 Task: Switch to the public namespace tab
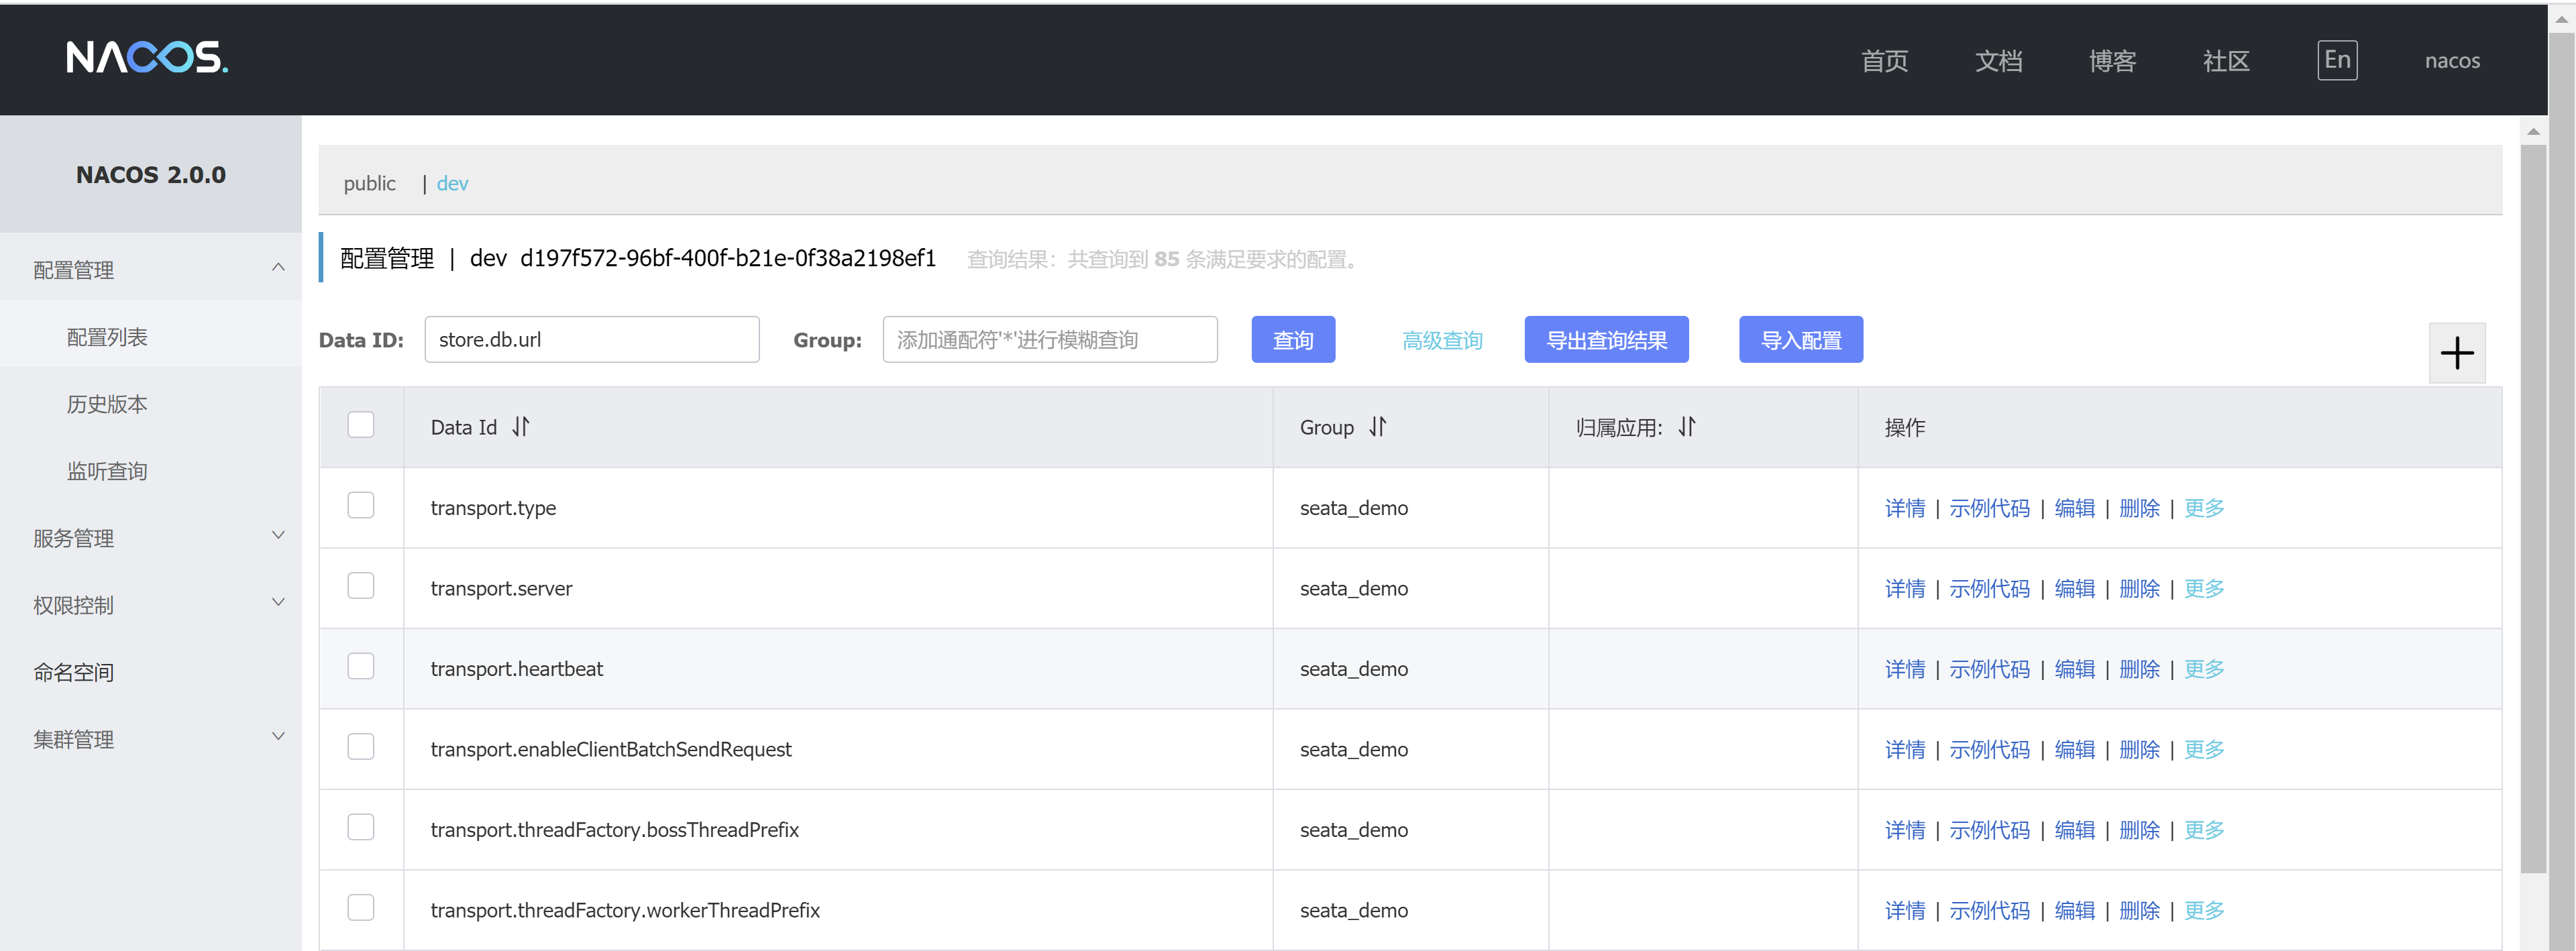point(369,183)
